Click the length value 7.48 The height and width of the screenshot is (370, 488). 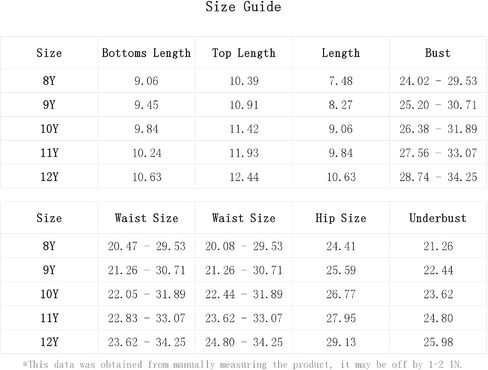point(341,81)
